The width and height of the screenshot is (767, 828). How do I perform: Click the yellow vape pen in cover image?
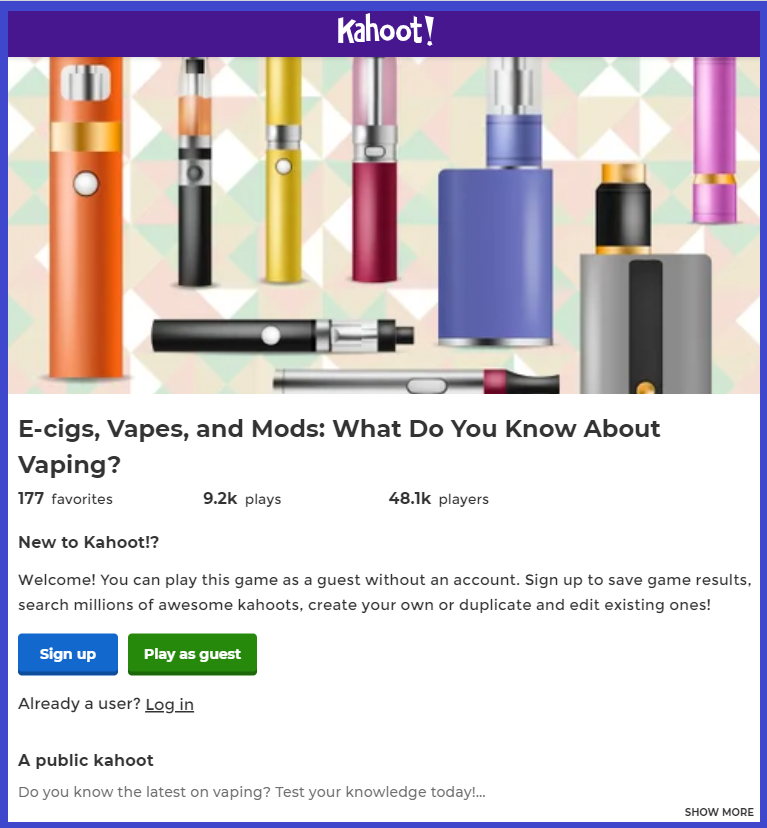pos(284,170)
